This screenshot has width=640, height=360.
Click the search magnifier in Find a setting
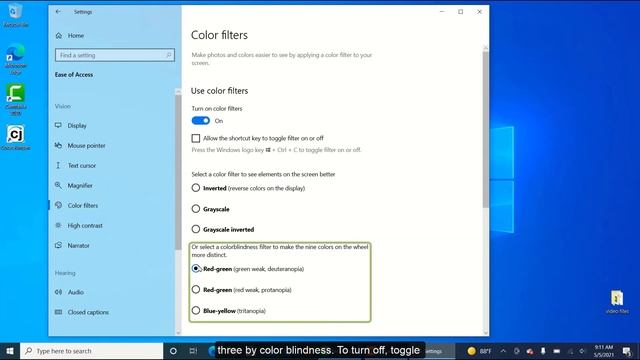point(169,55)
